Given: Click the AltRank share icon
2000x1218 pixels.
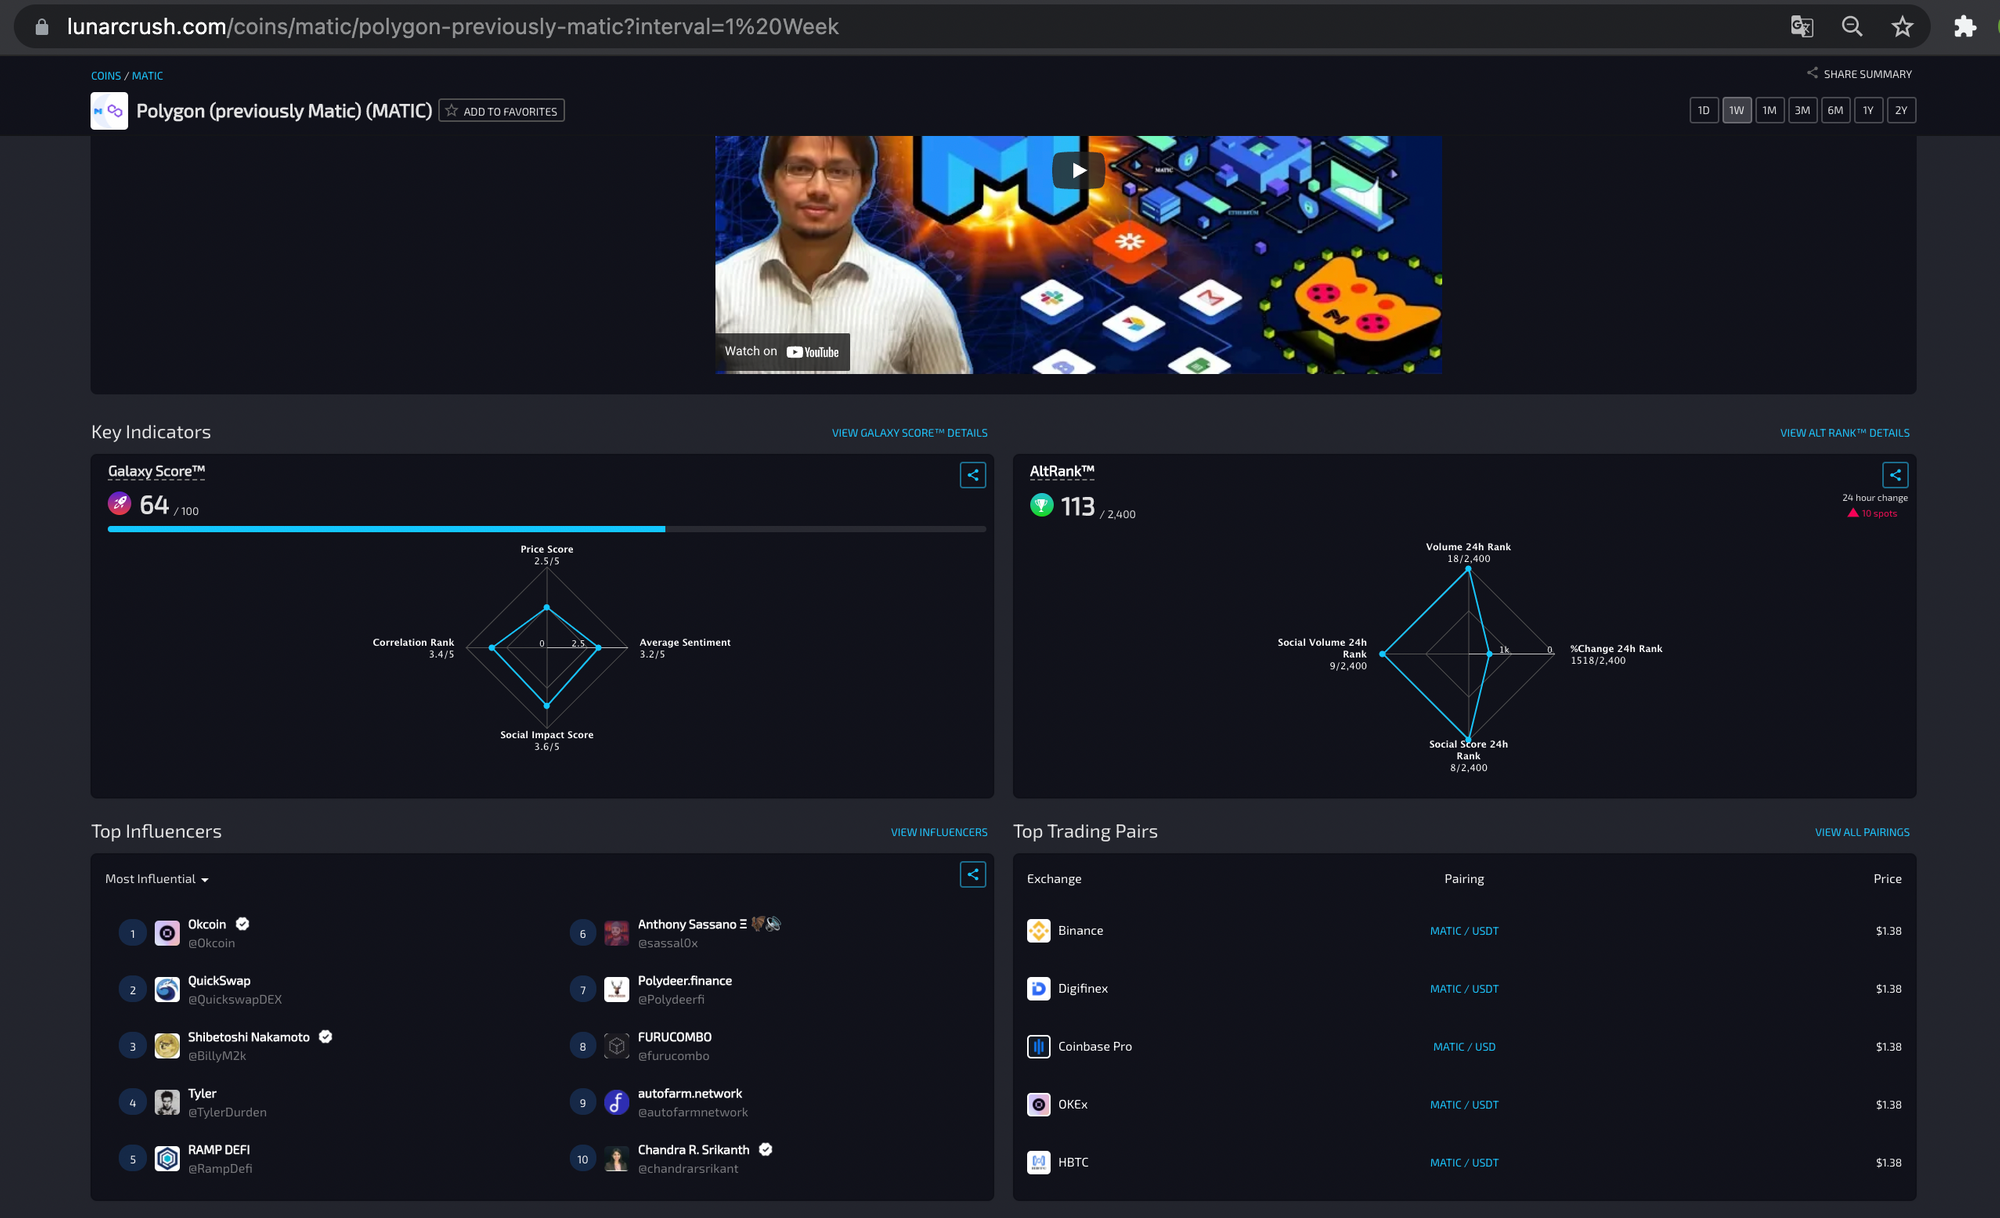Looking at the screenshot, I should tap(1894, 475).
